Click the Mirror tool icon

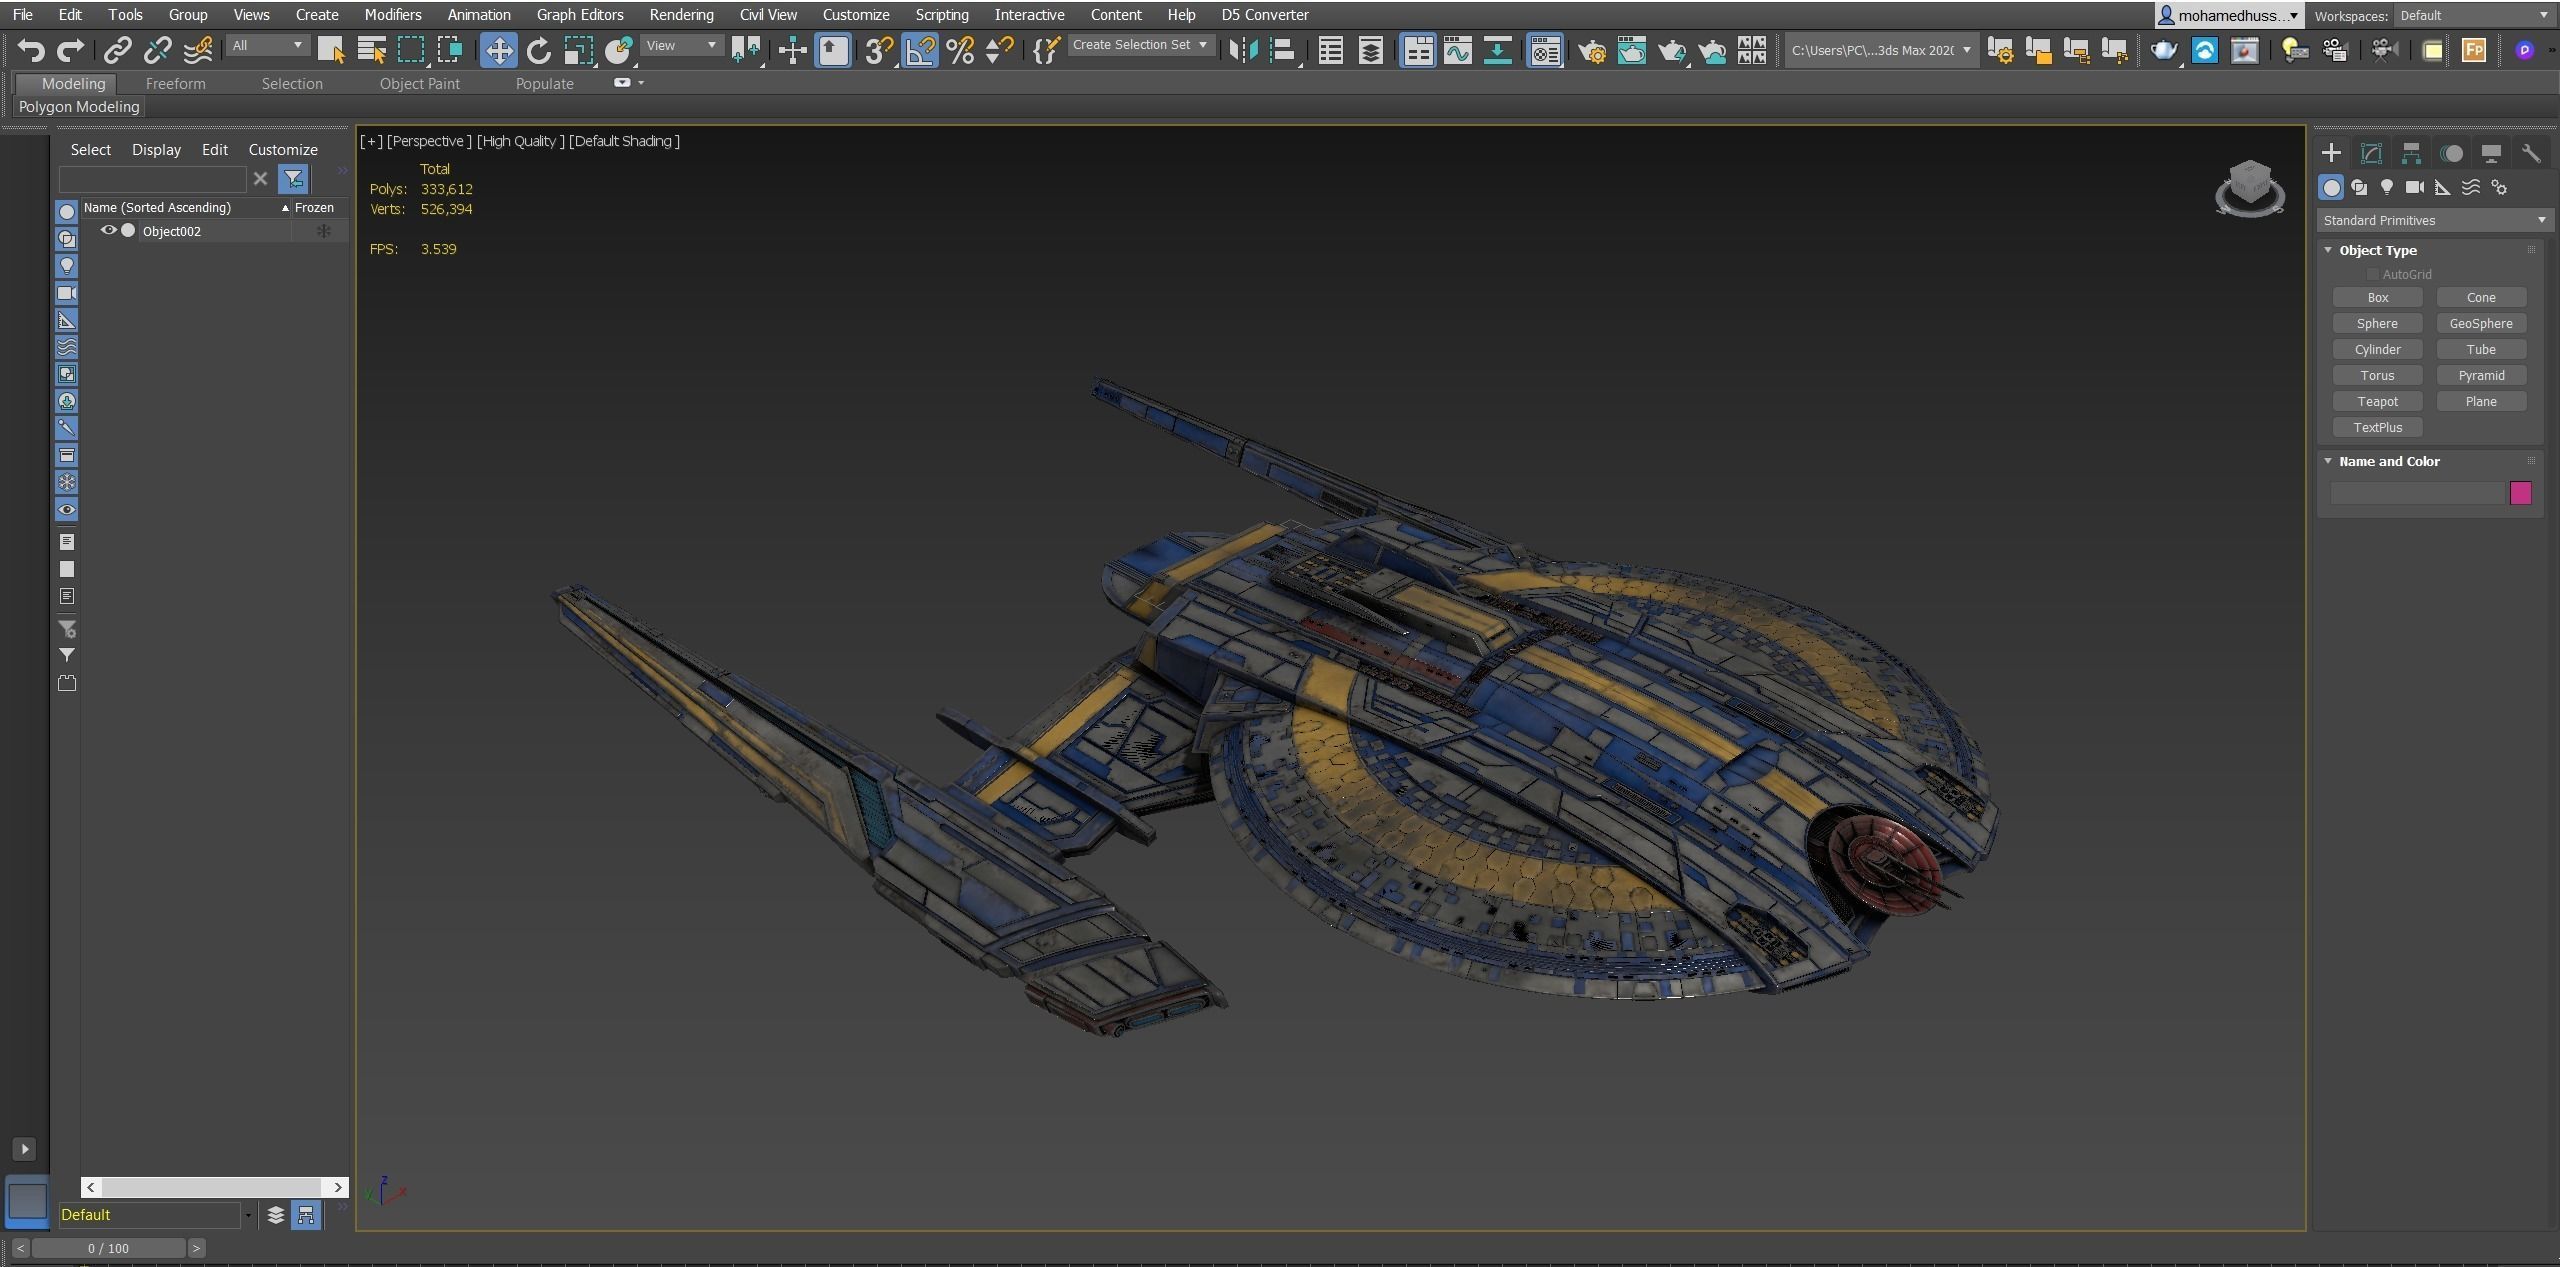pyautogui.click(x=1243, y=50)
